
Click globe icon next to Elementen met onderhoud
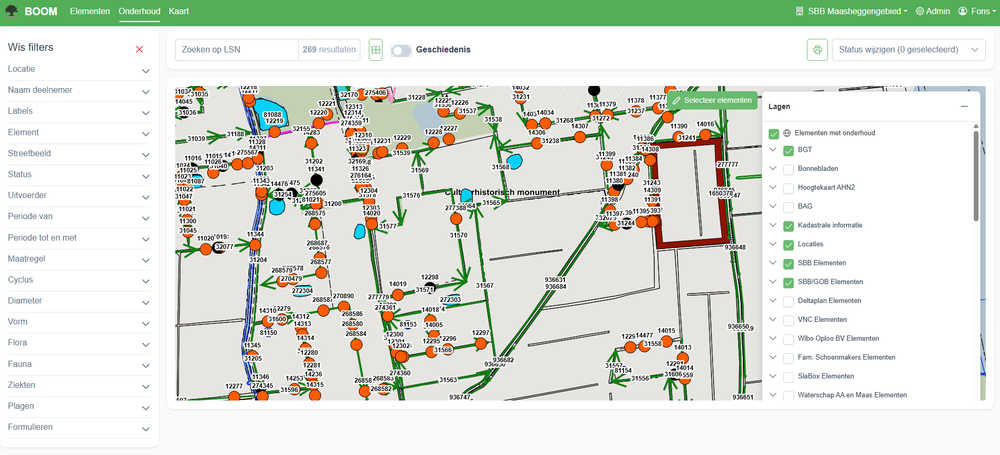(787, 133)
